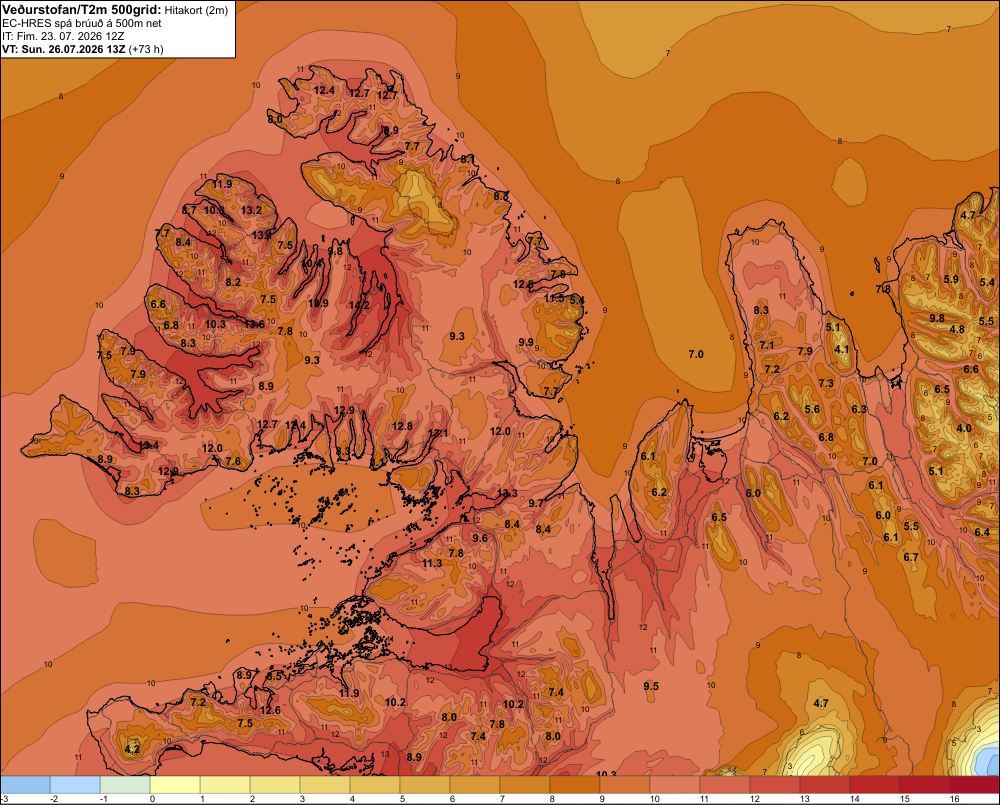Select the 4.0 temperature label
The image size is (1000, 805).
point(964,428)
